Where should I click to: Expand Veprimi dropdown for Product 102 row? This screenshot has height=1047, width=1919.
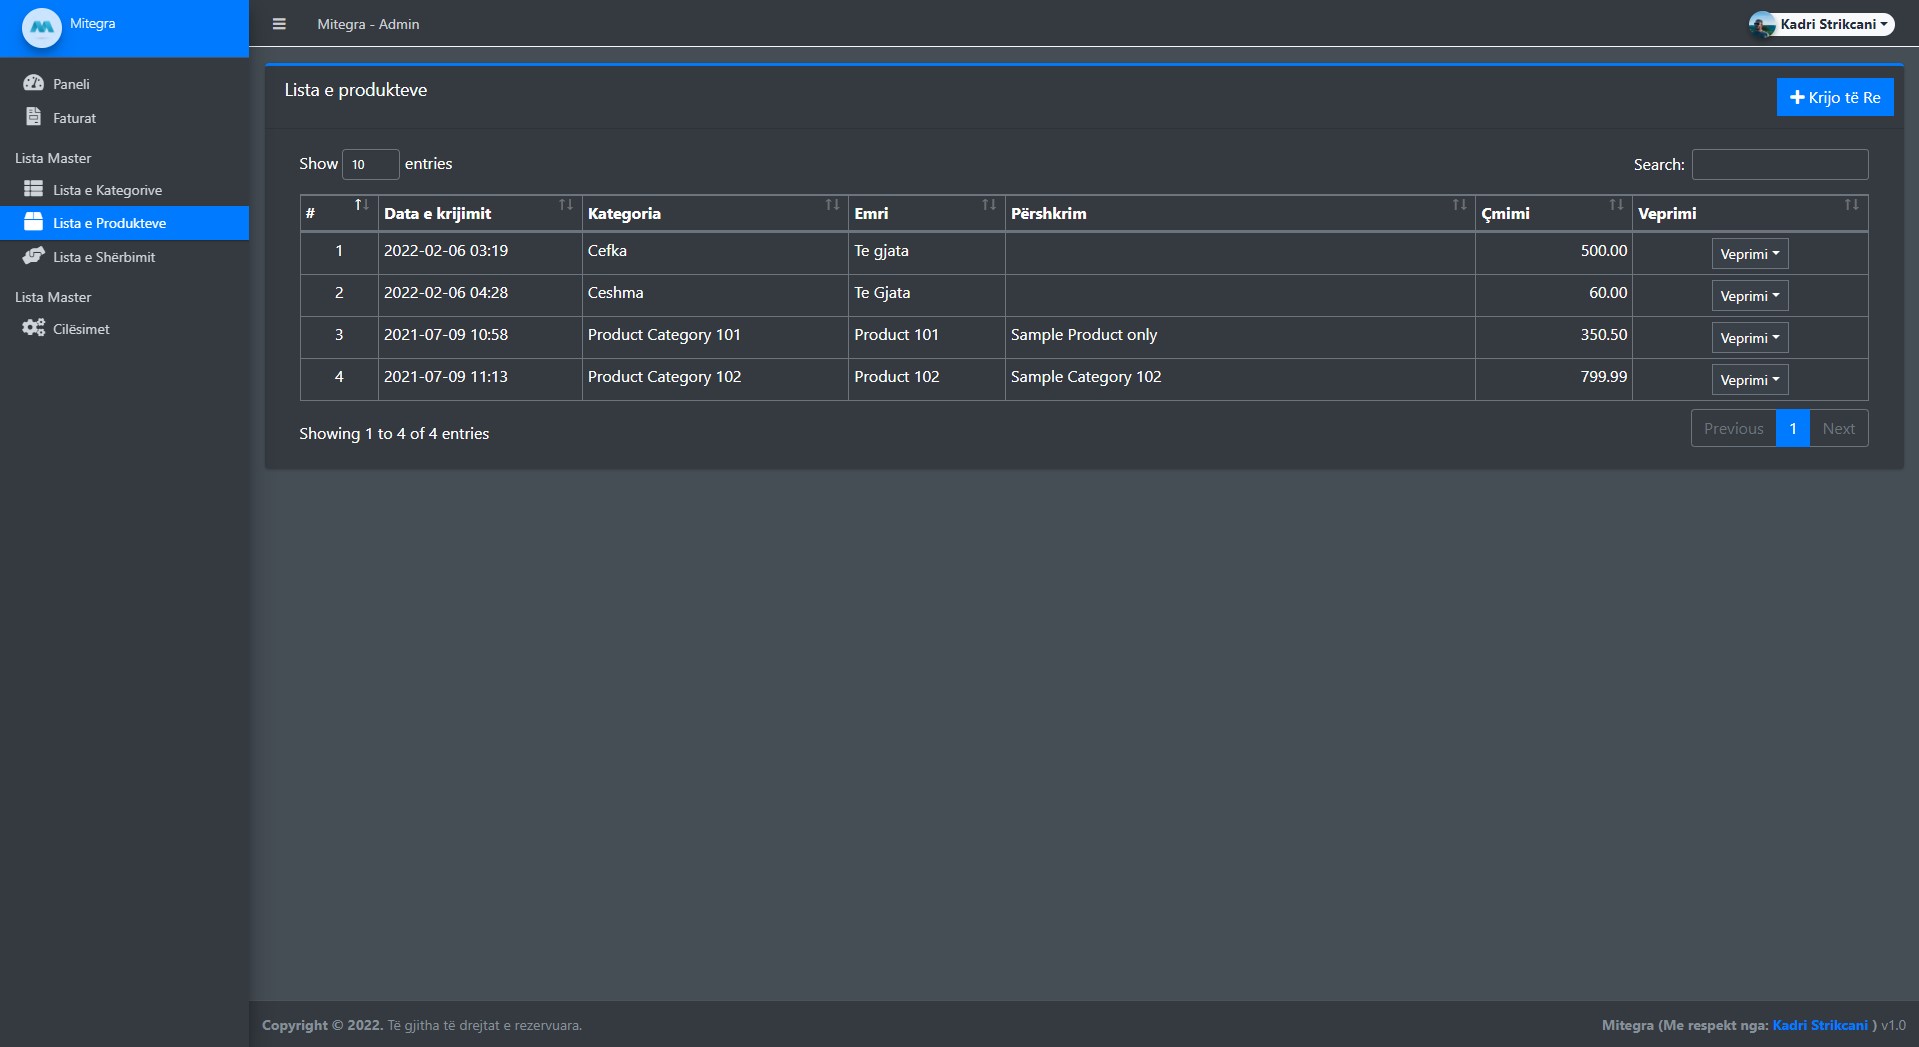[x=1749, y=380]
